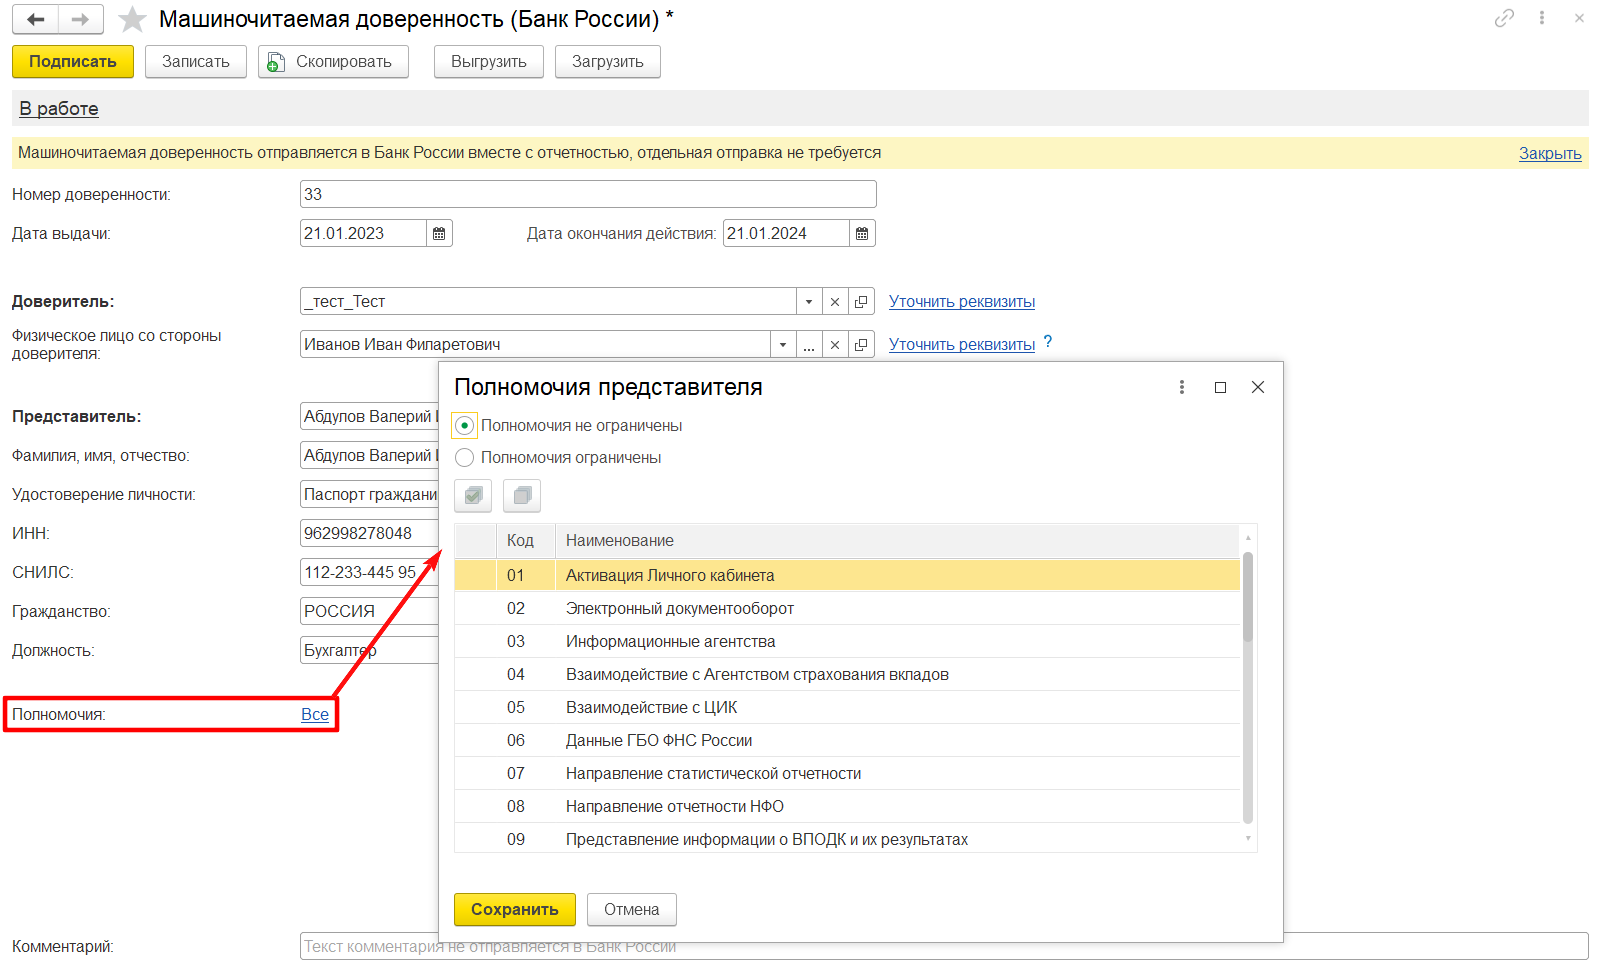Copy link to this document icon

coord(1504,18)
